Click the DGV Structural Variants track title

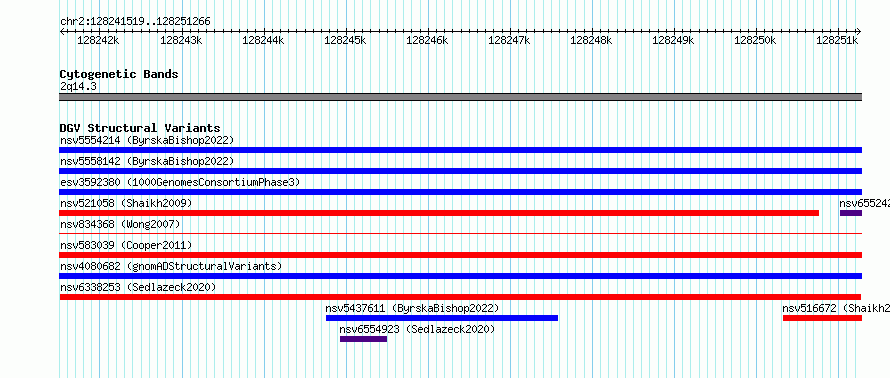[140, 128]
